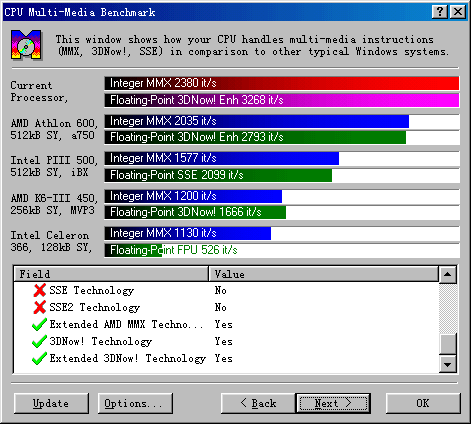Image resolution: width=471 pixels, height=424 pixels.
Task: Click the Celeron Integer MMX 1130 bar
Action: 188,233
